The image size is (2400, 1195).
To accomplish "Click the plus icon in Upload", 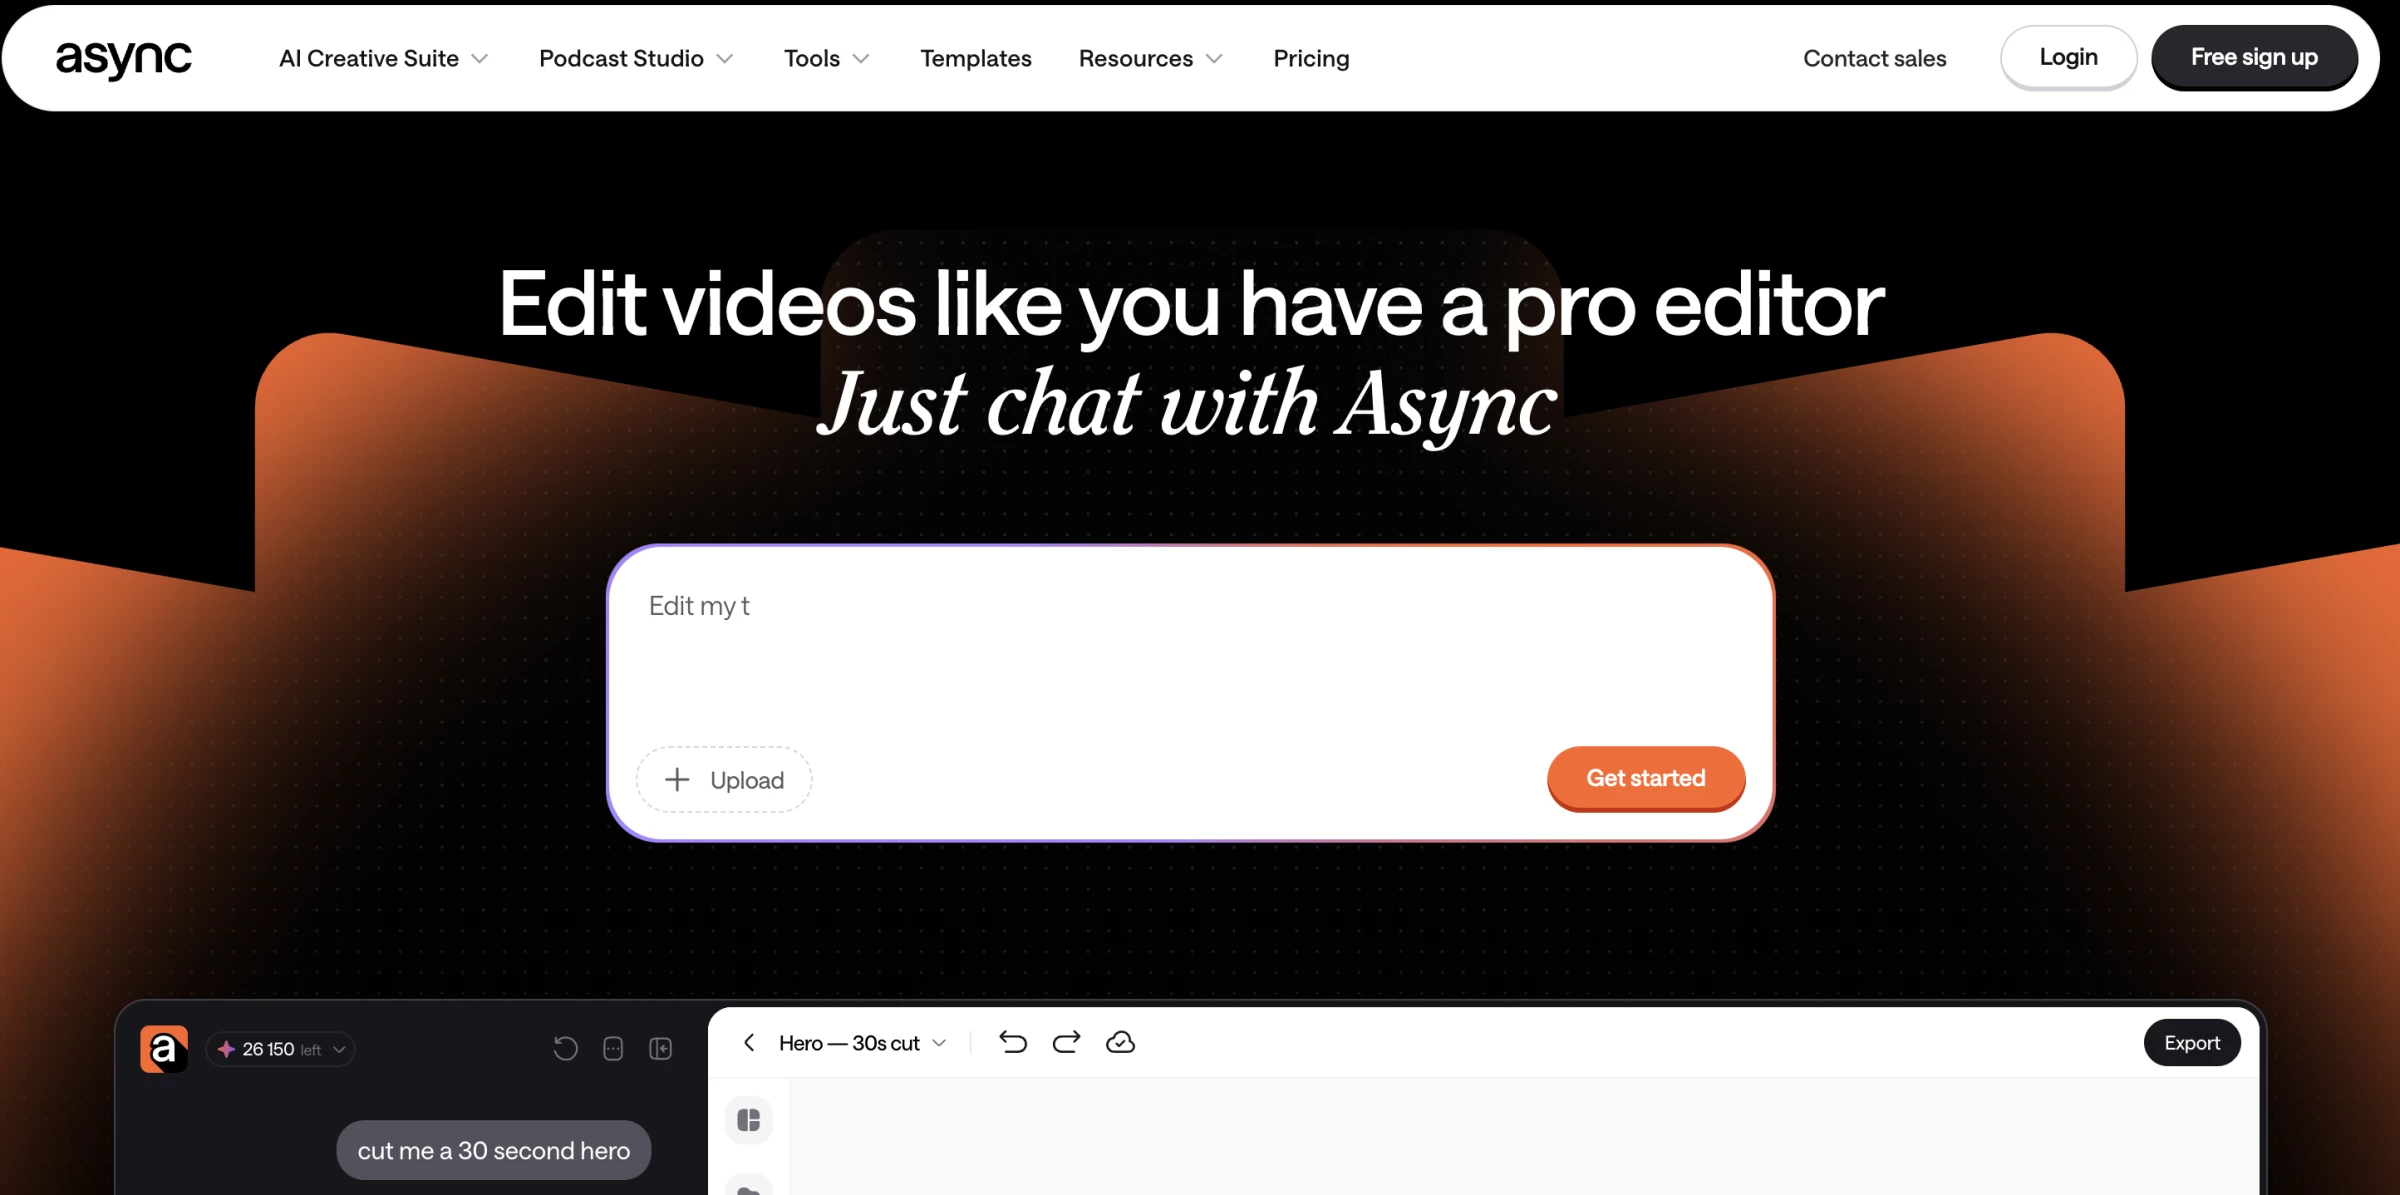I will coord(677,780).
